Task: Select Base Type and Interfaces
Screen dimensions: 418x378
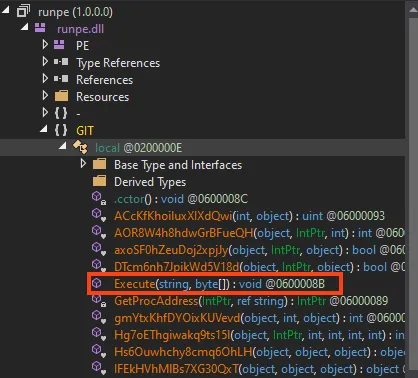Action: pyautogui.click(x=178, y=165)
